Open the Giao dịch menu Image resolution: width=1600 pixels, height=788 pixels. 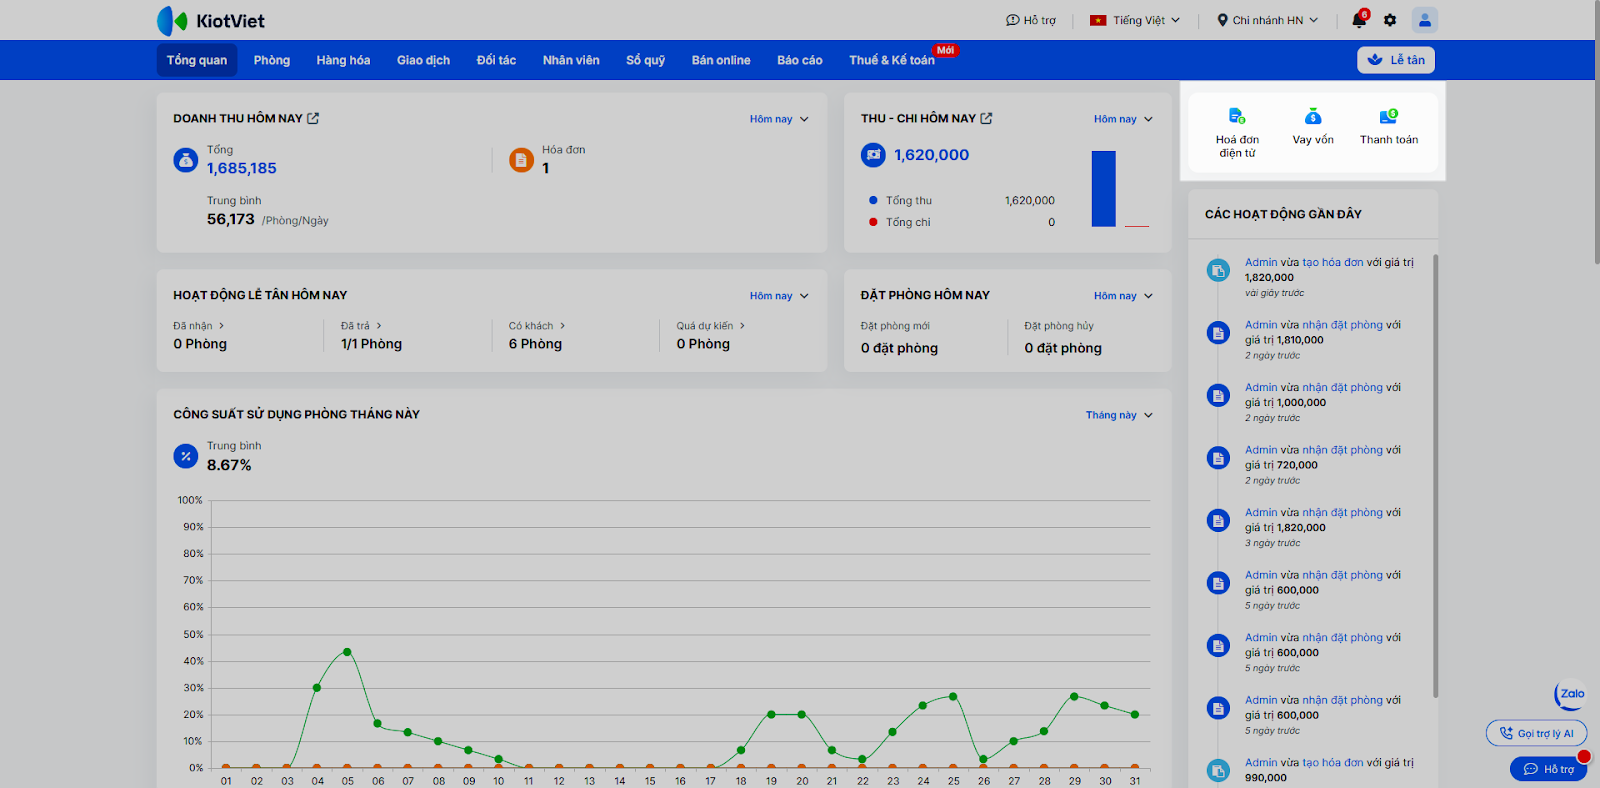point(423,60)
